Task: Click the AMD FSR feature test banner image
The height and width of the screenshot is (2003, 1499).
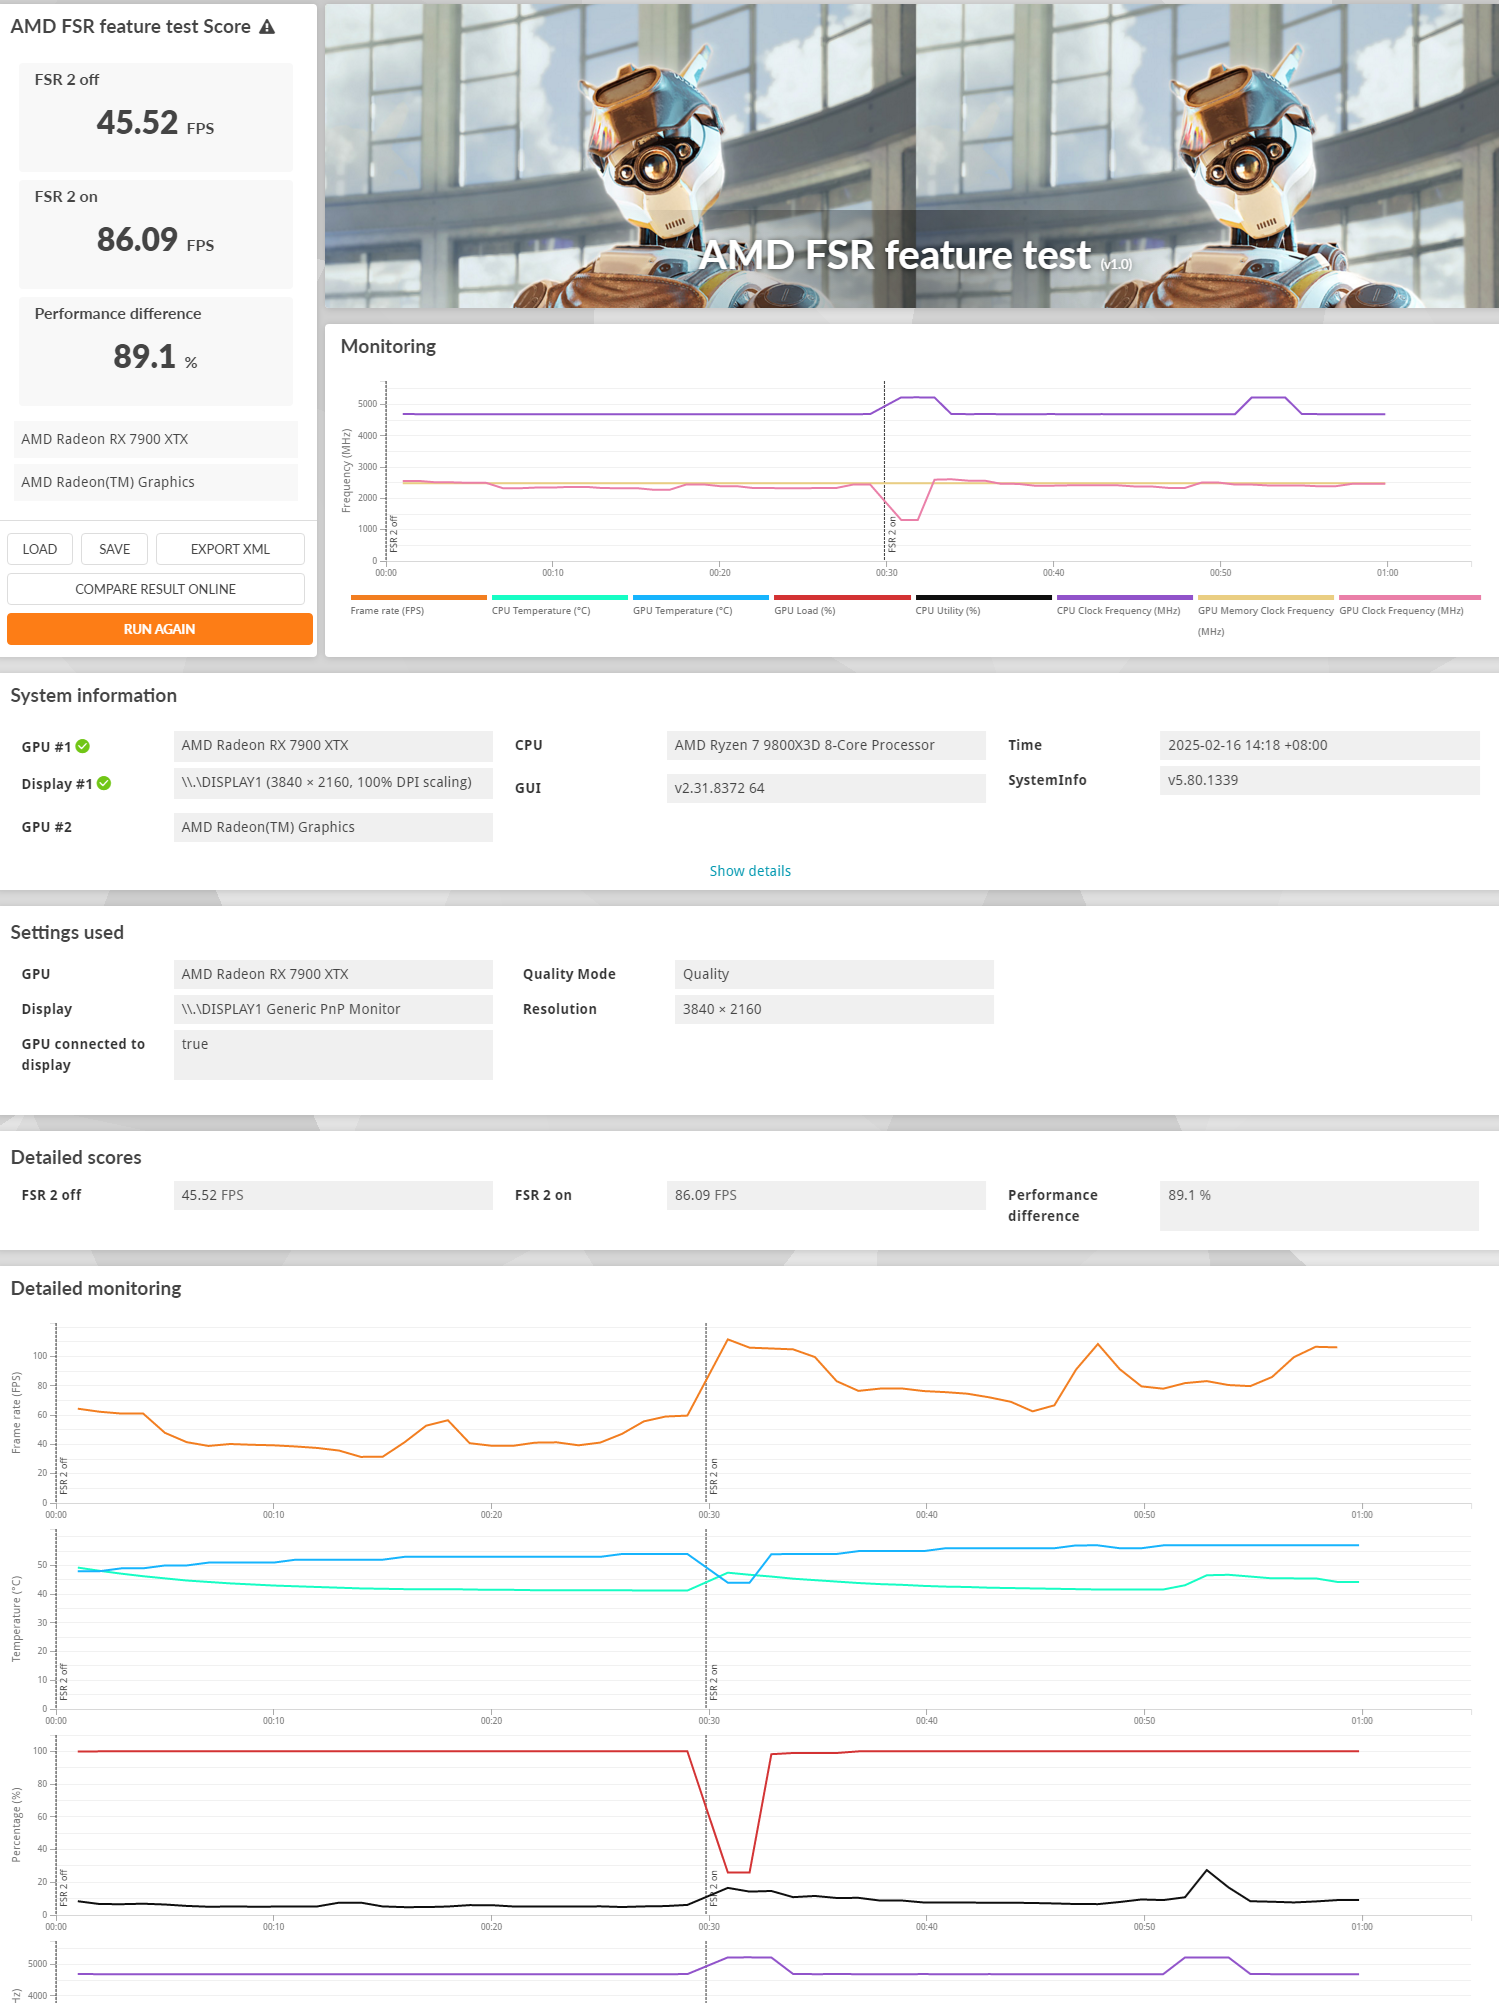Action: click(x=912, y=156)
